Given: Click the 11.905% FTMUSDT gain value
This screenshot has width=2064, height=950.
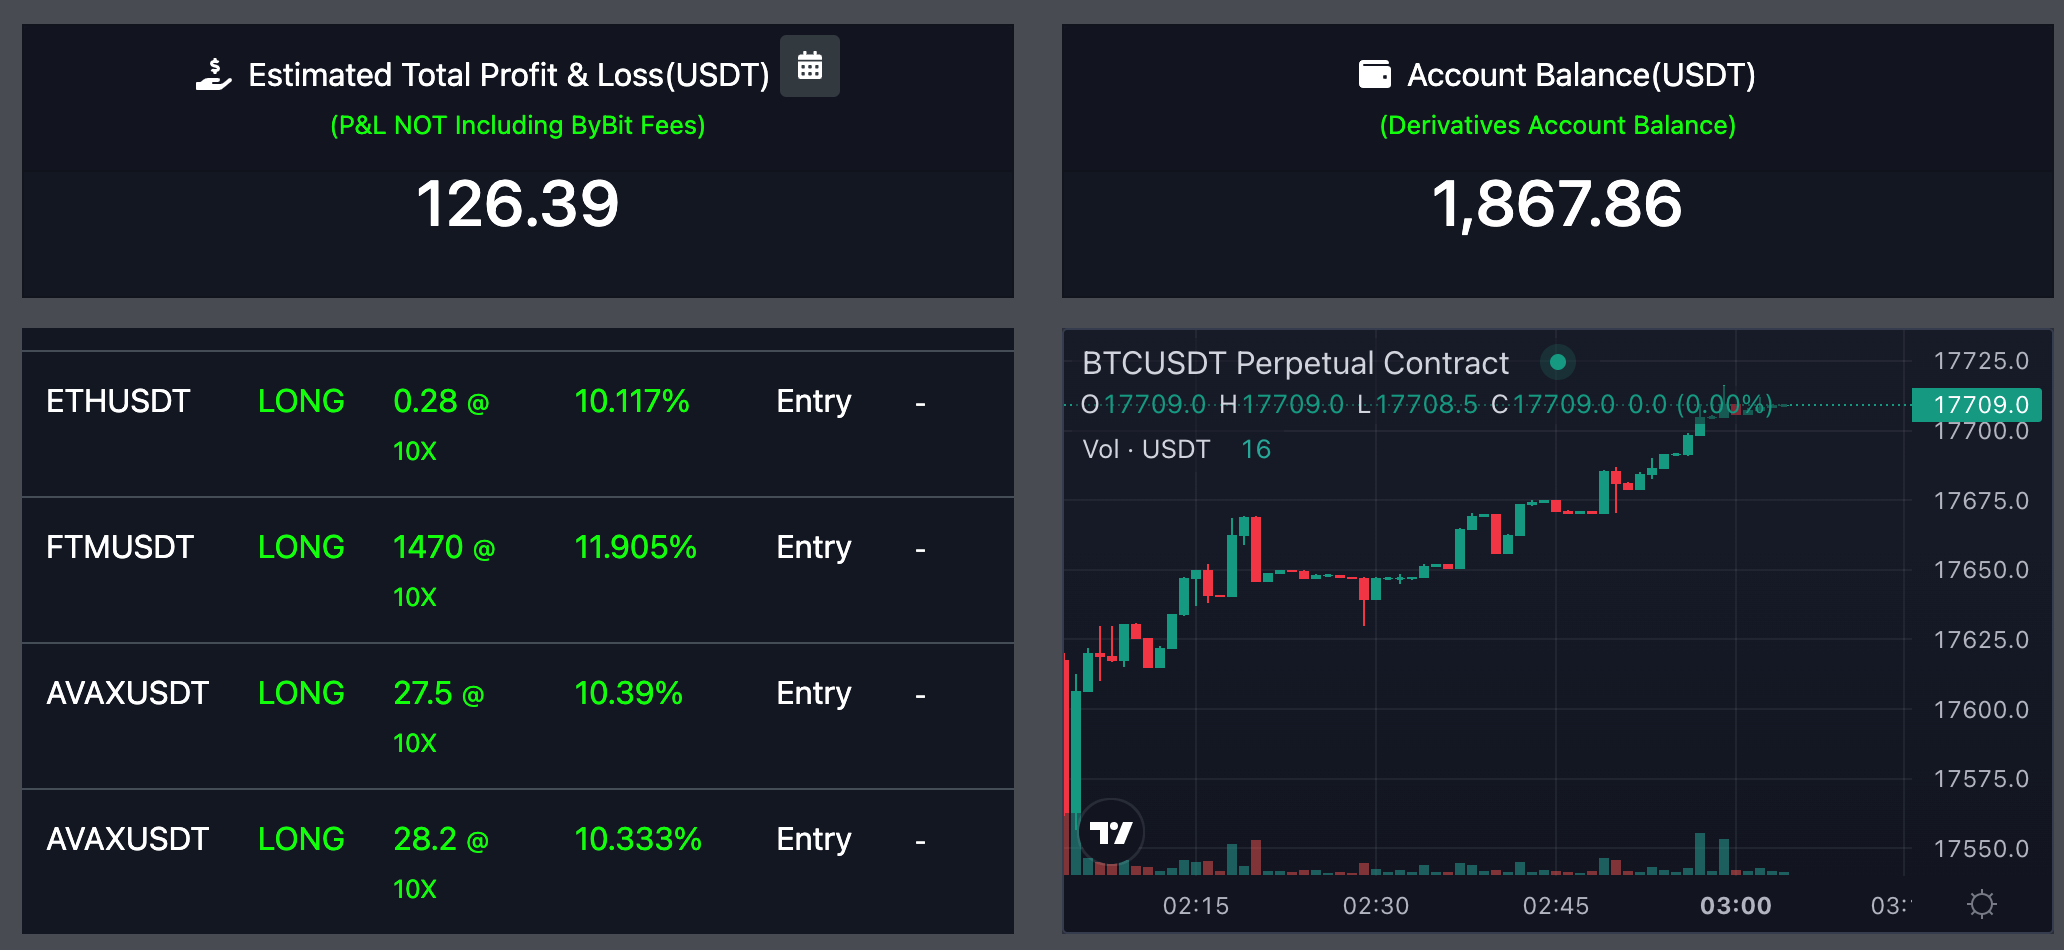Looking at the screenshot, I should tap(635, 547).
